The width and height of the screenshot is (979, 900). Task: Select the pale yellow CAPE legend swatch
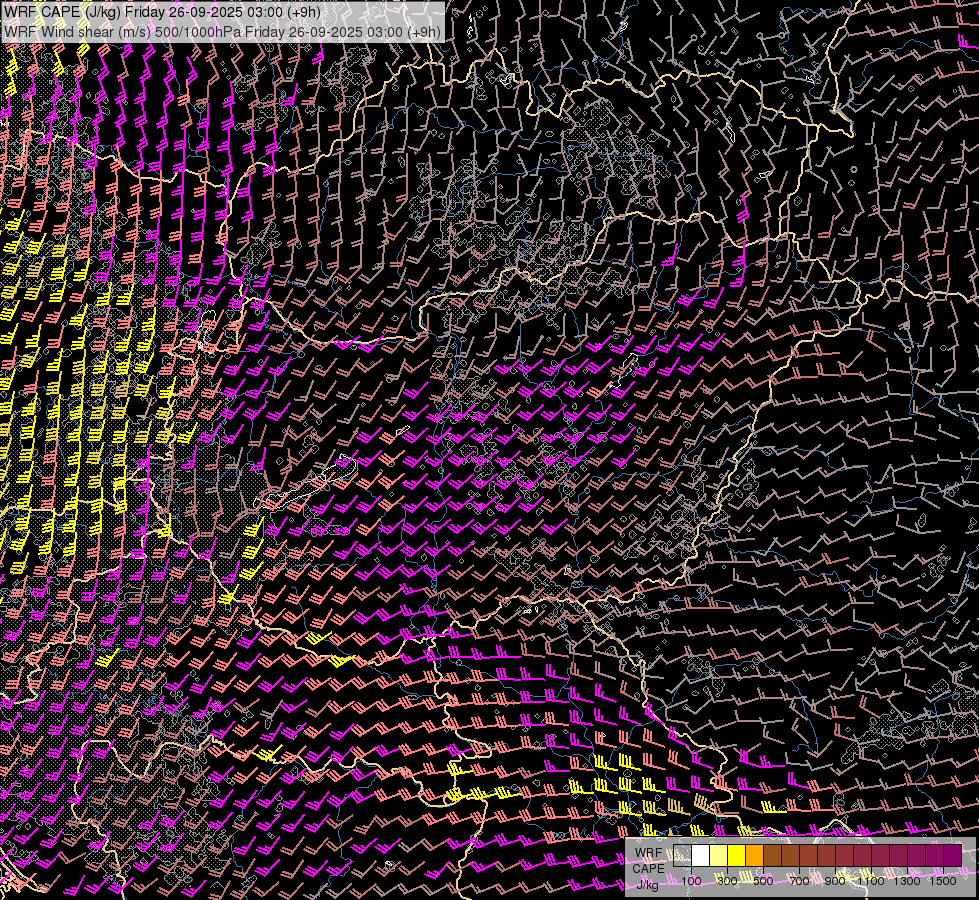(x=719, y=855)
